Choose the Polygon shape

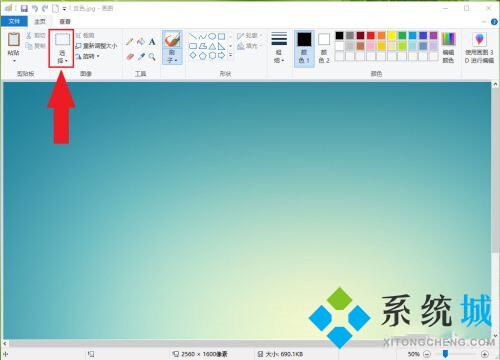tap(203, 46)
